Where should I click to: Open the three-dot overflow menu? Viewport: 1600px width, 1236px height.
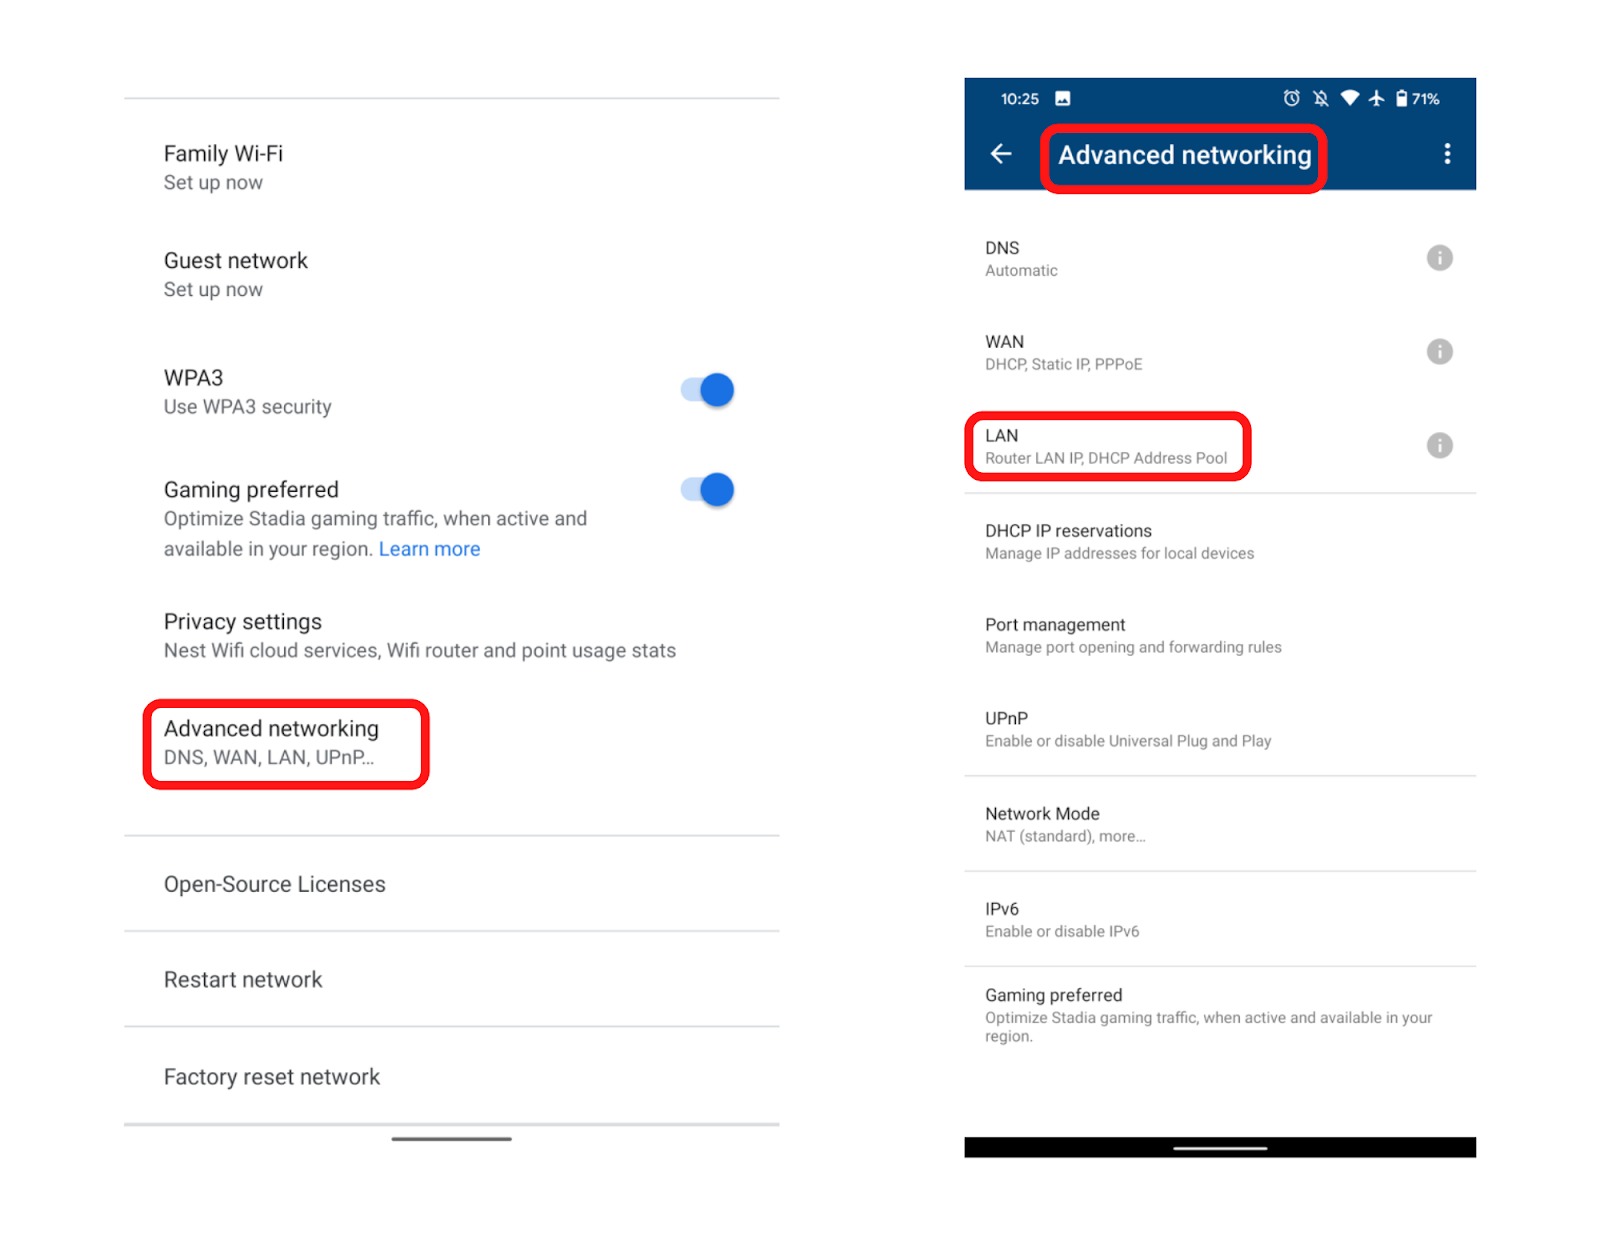click(x=1446, y=153)
